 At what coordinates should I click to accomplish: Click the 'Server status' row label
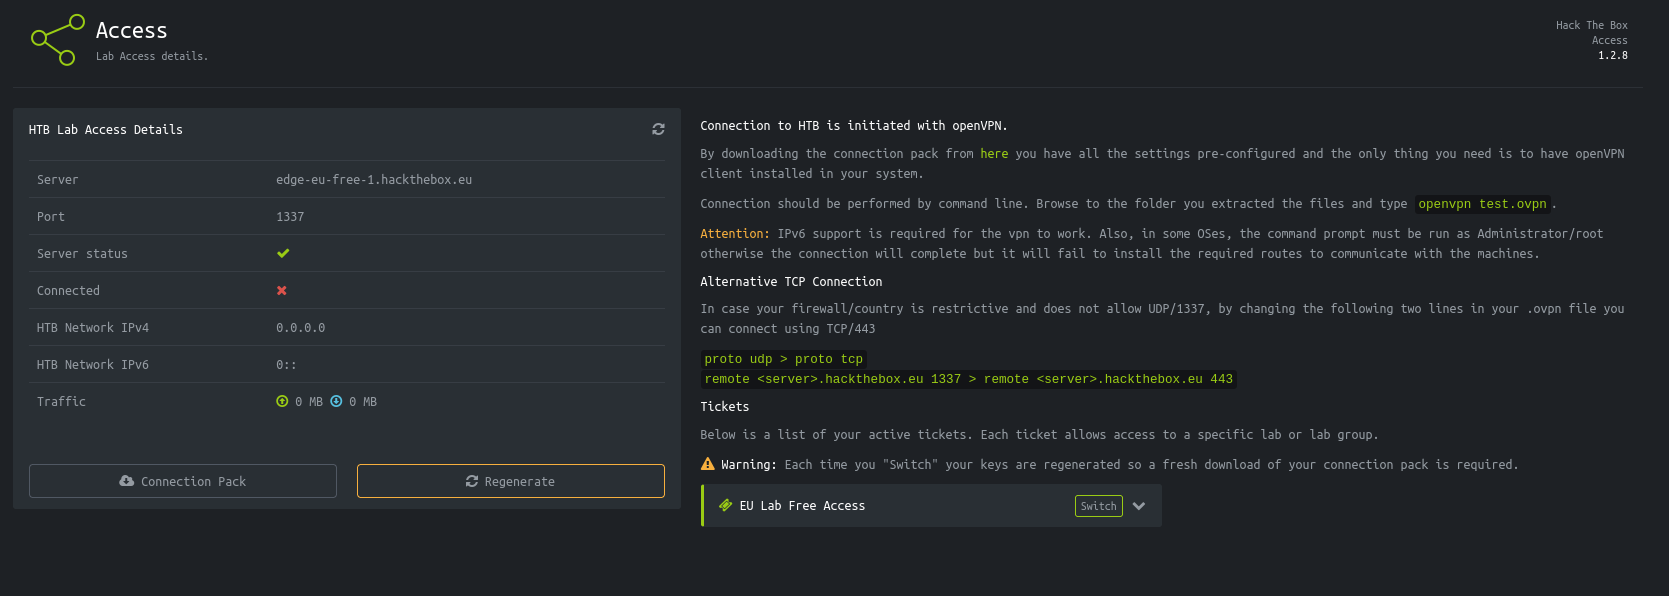82,254
